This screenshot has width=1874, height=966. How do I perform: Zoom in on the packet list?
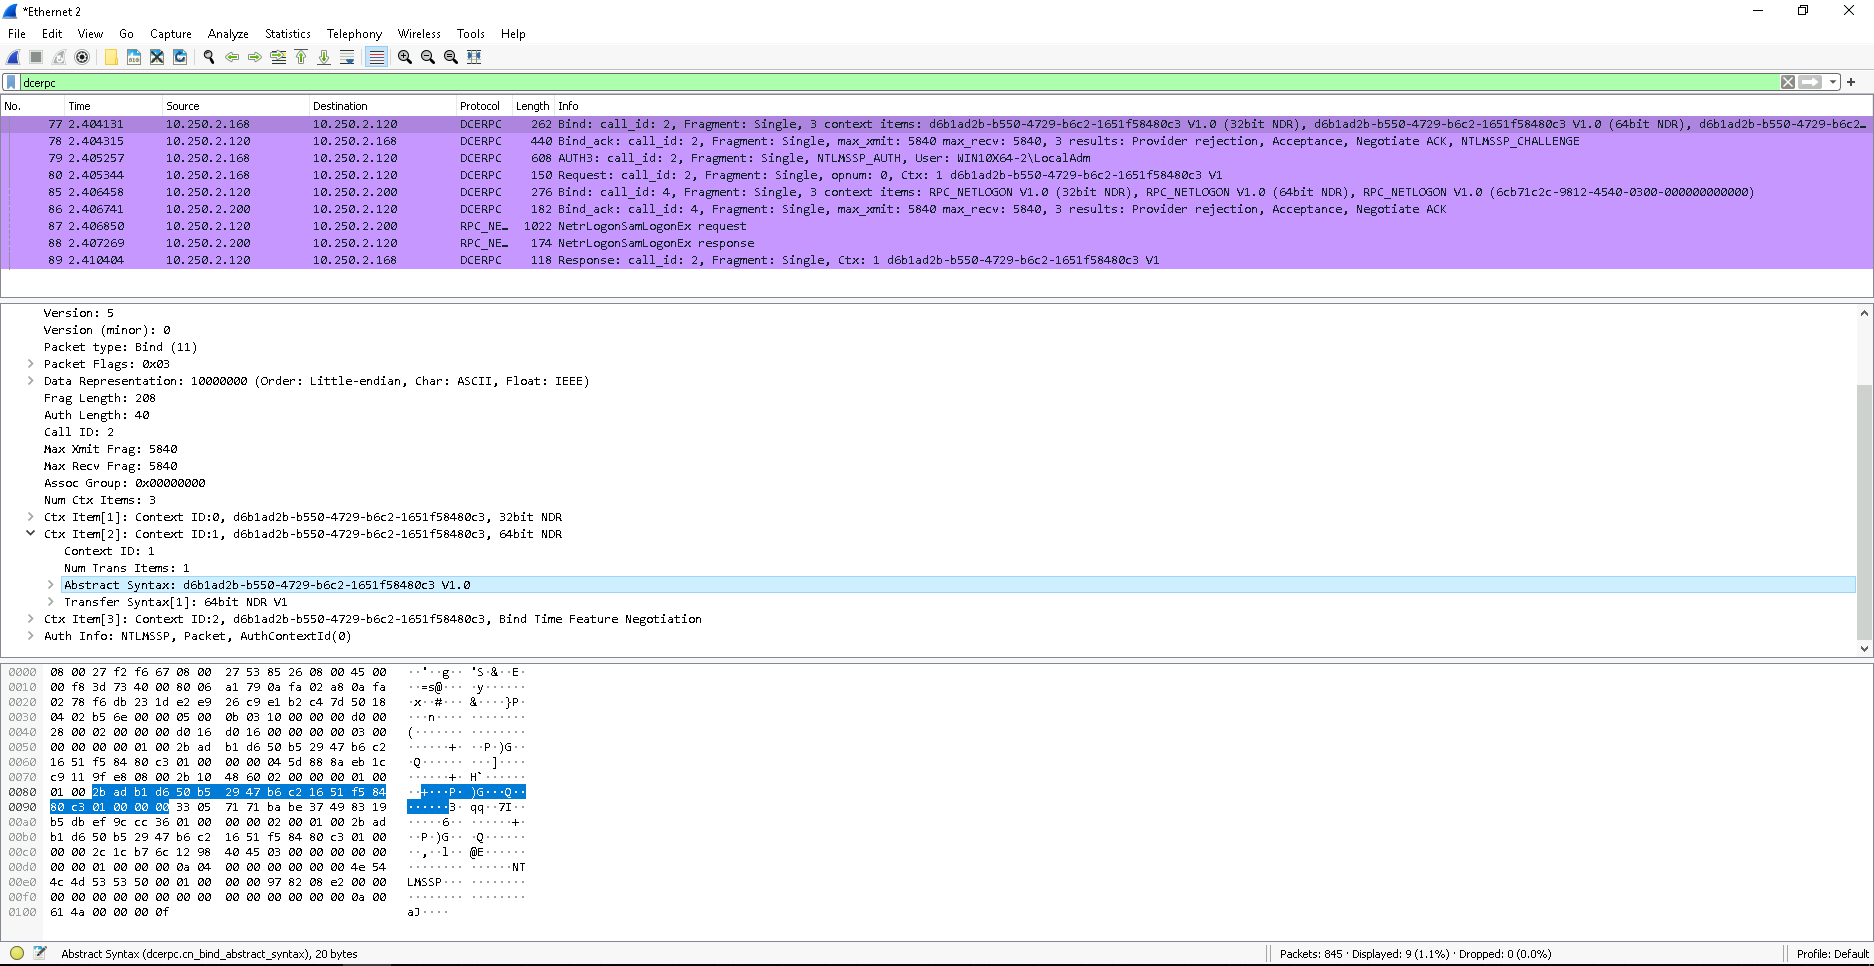click(404, 57)
